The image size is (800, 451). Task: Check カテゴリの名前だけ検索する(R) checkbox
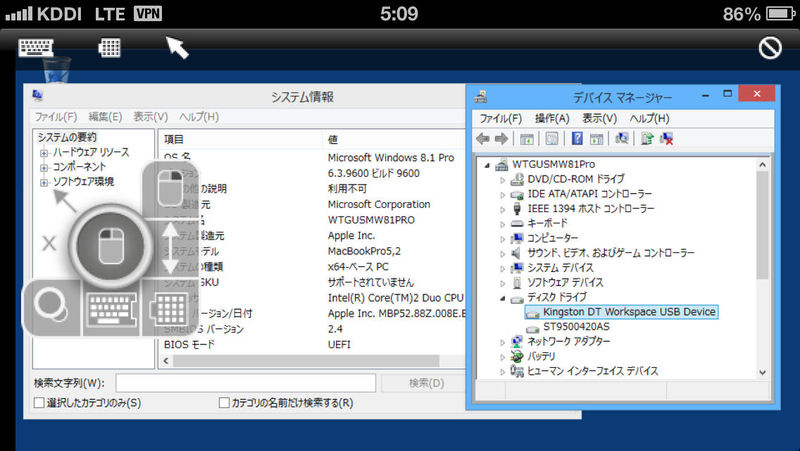[x=224, y=403]
